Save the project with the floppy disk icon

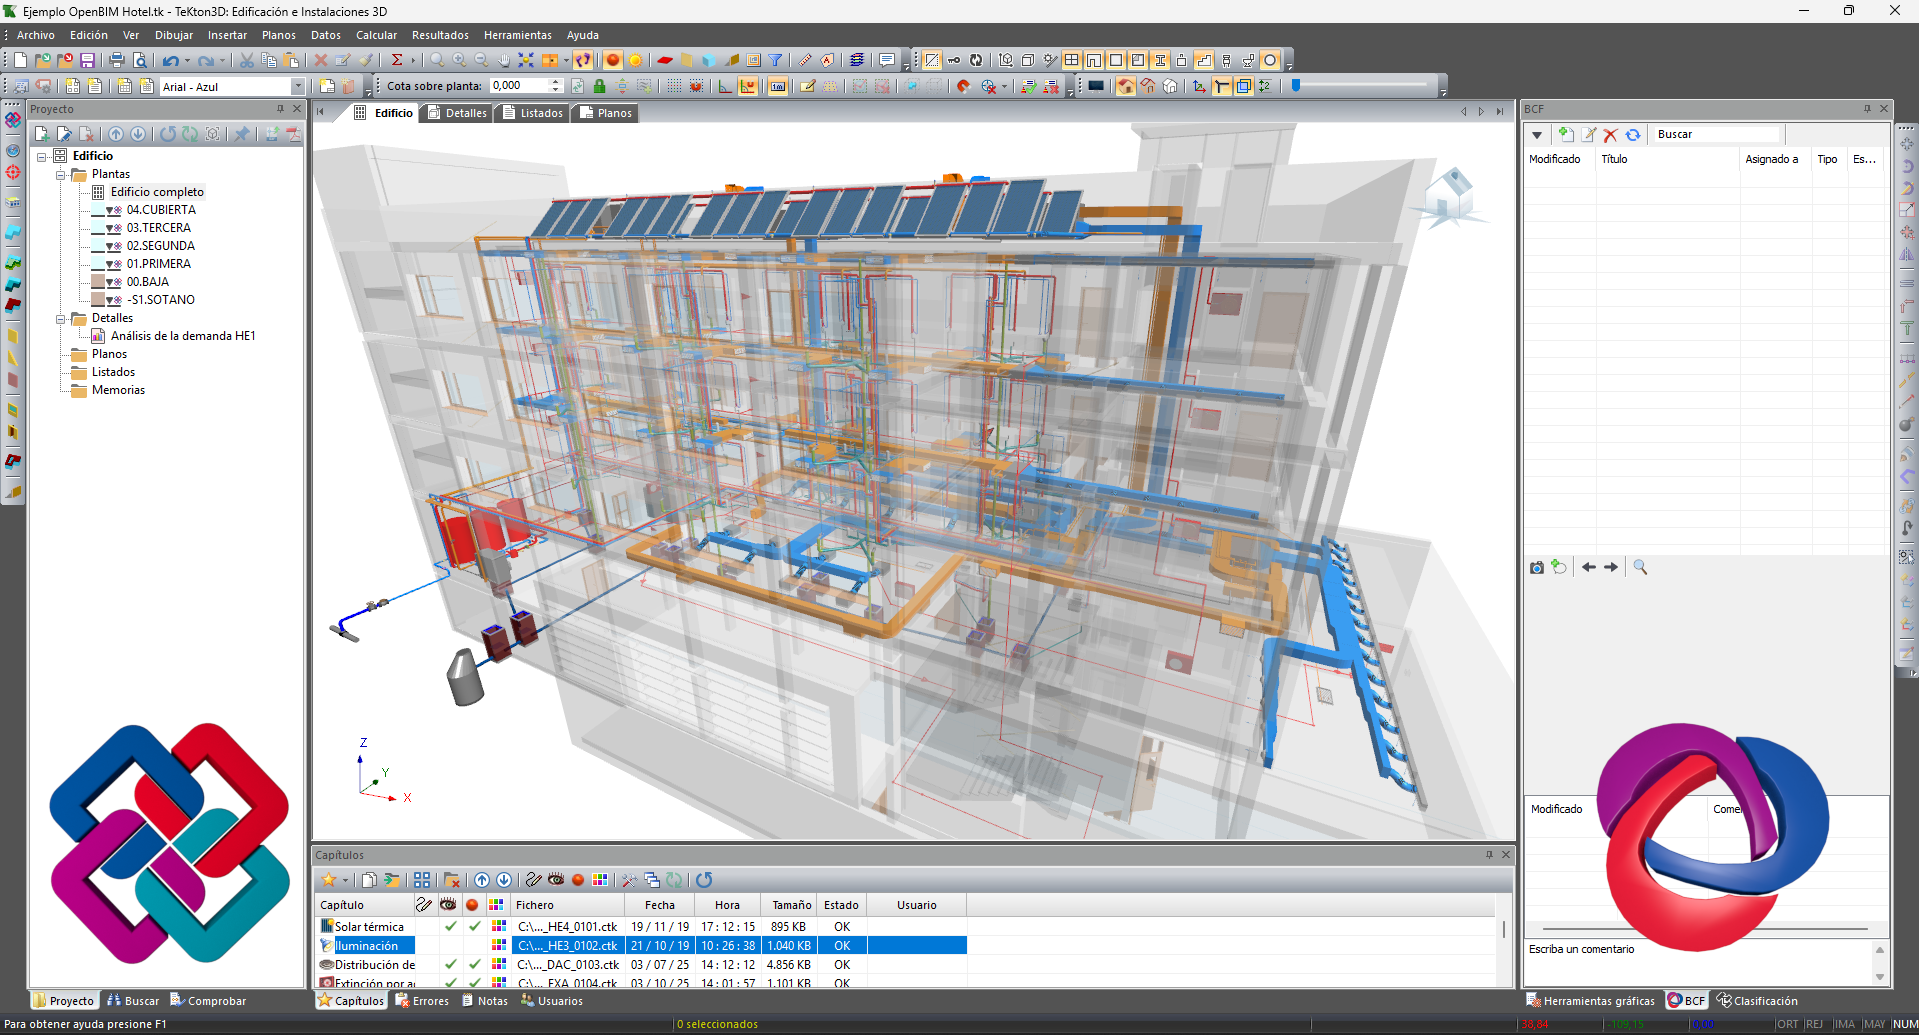pos(87,60)
